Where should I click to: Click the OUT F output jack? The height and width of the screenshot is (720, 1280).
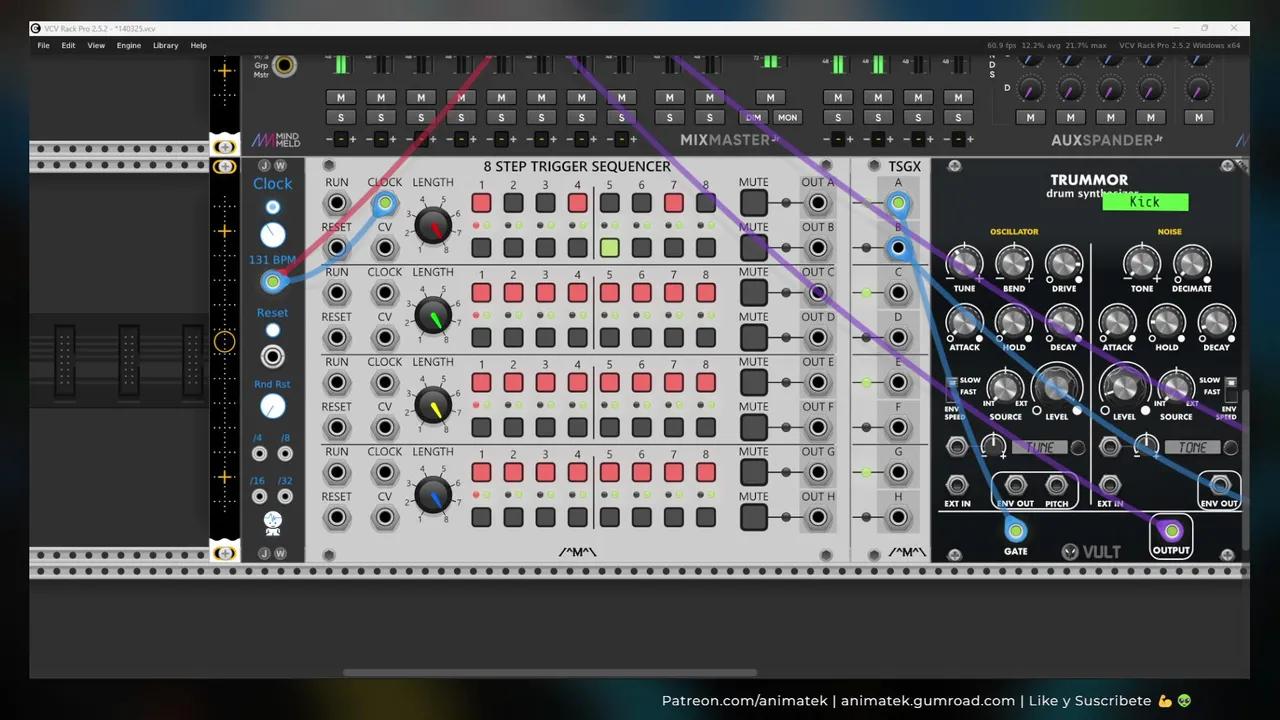coord(818,427)
